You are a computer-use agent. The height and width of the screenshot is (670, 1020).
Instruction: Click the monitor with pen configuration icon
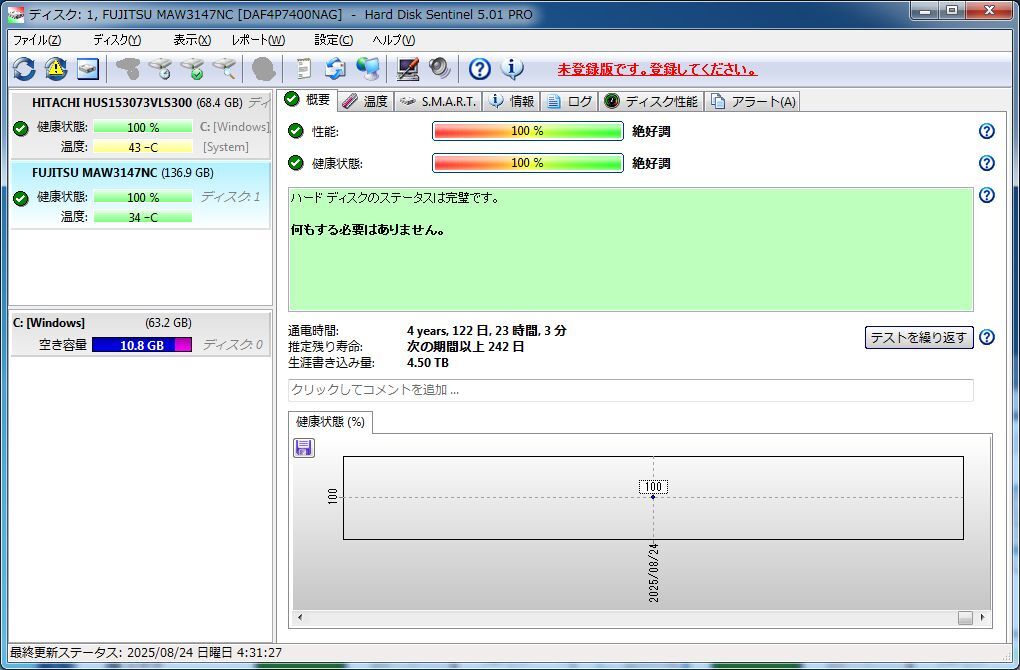point(408,69)
